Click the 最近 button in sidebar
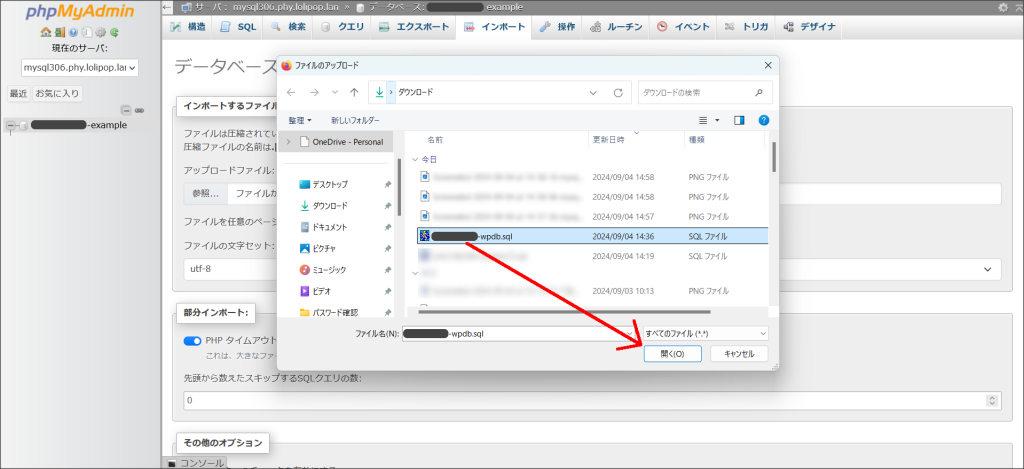 click(x=18, y=93)
